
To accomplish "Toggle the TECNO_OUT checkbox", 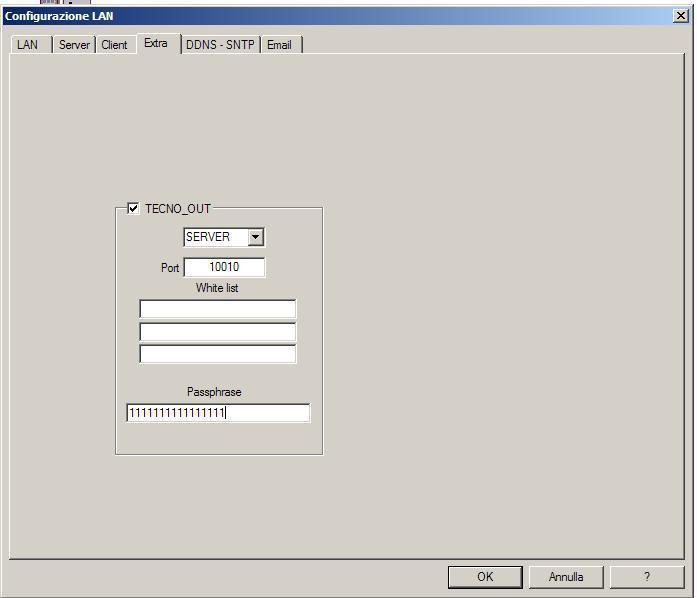I will (133, 208).
